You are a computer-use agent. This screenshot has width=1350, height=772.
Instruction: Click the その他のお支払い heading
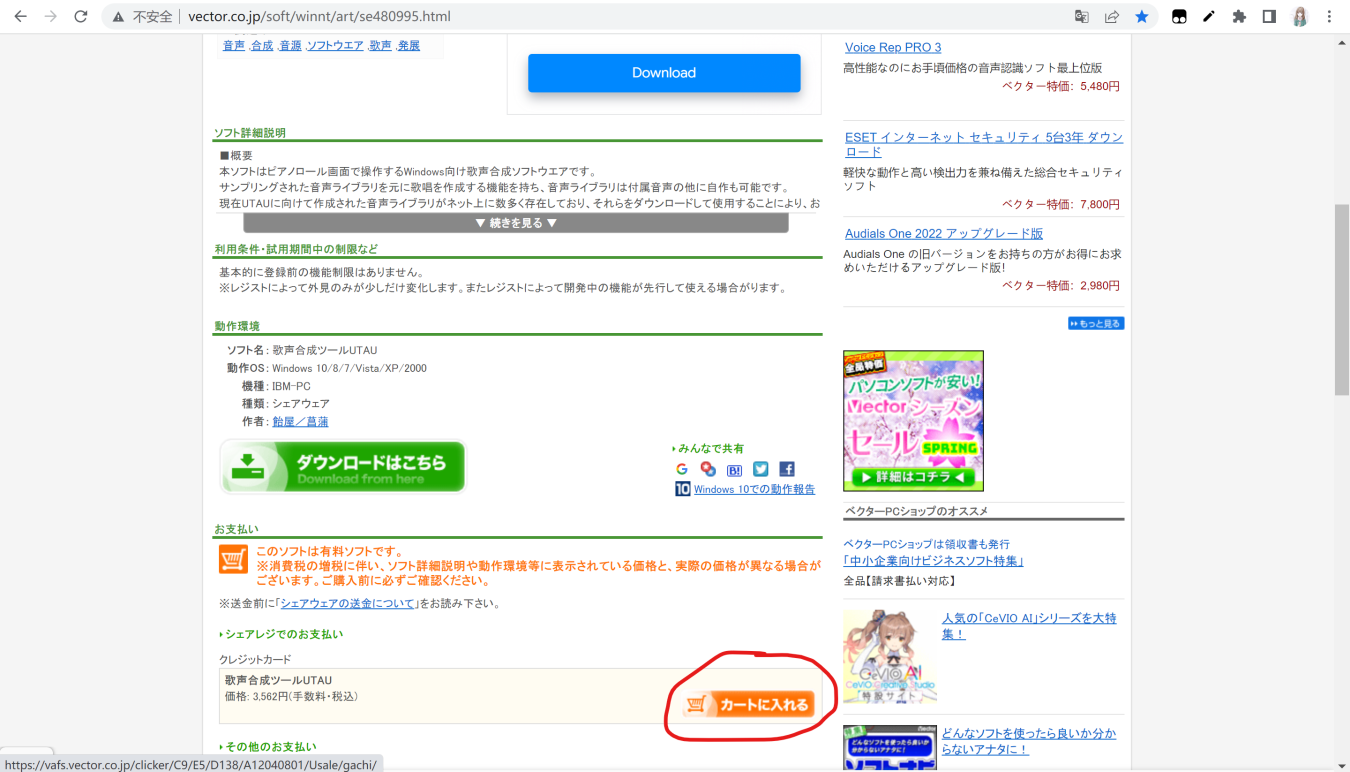[x=270, y=747]
